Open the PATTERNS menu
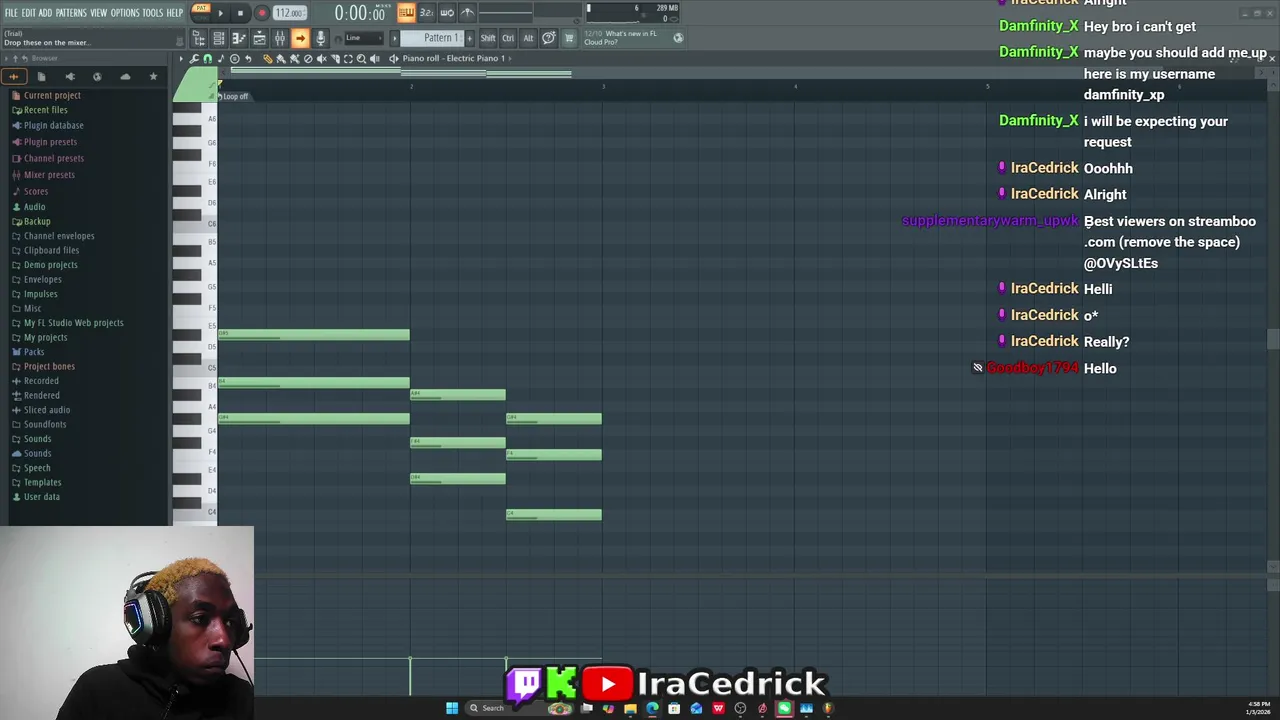 click(x=71, y=12)
